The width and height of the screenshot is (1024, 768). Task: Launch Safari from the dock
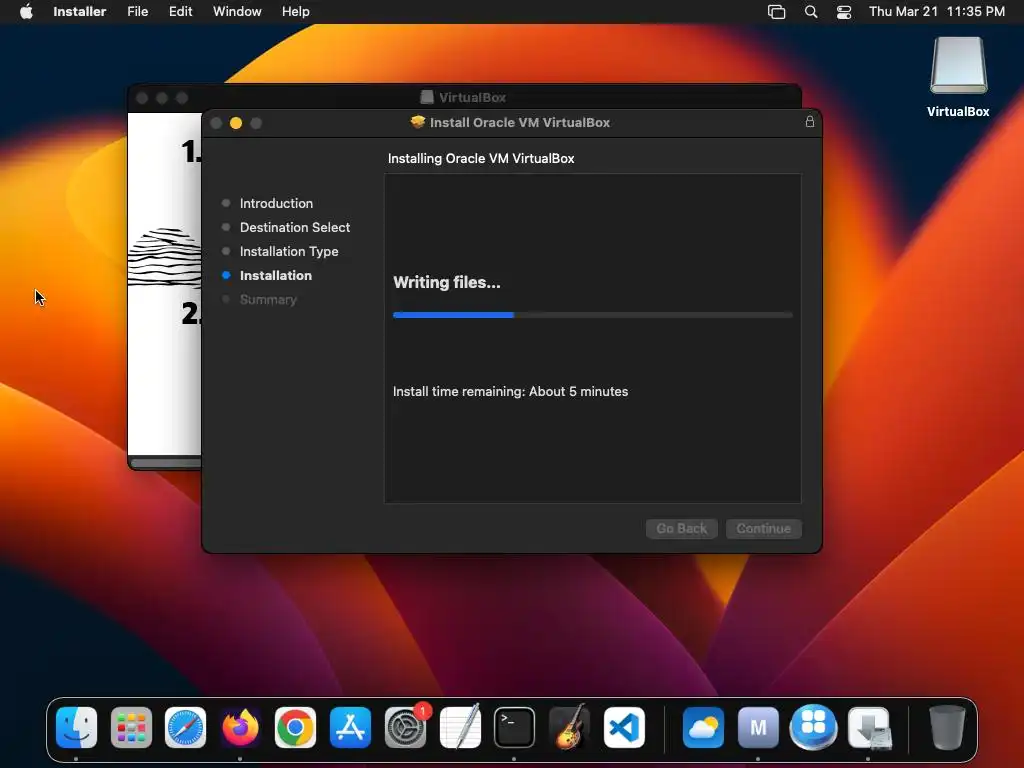185,728
